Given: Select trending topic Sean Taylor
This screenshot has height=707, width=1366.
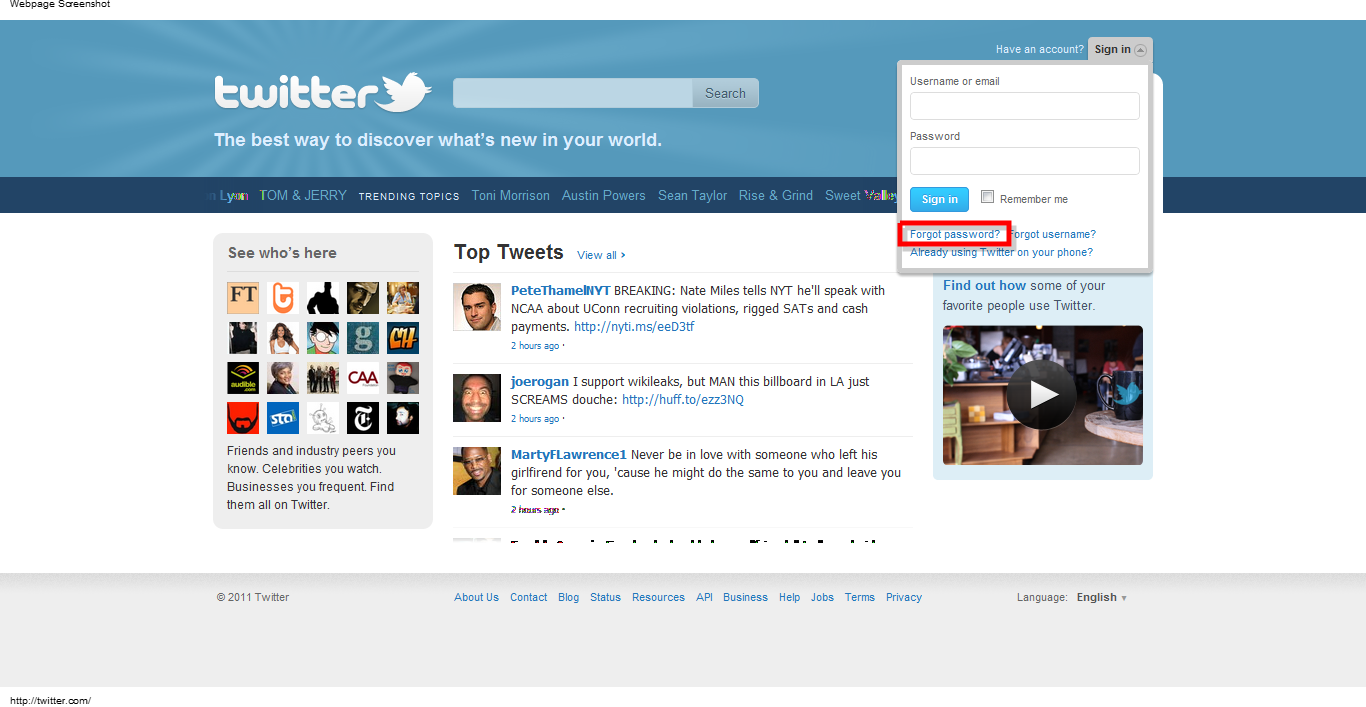Looking at the screenshot, I should (693, 196).
